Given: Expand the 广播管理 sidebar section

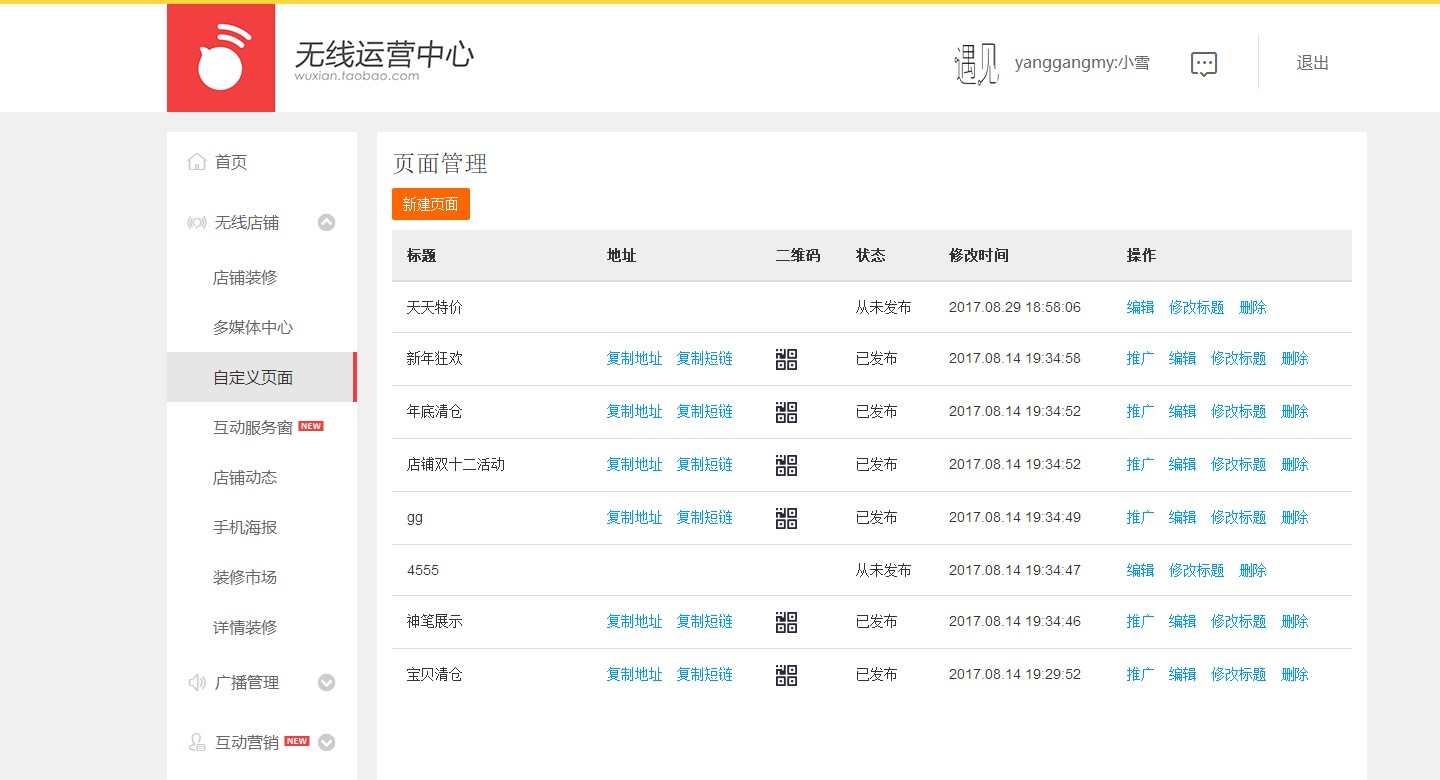Looking at the screenshot, I should [326, 683].
